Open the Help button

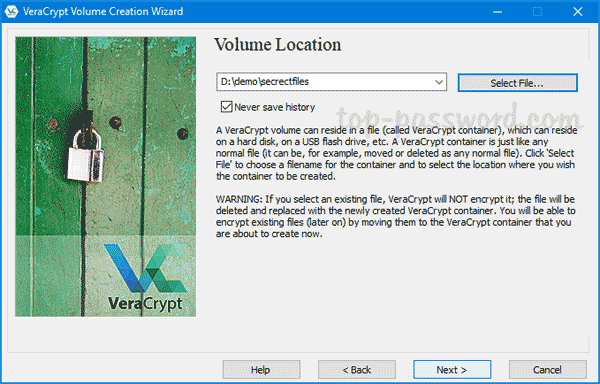[x=261, y=370]
